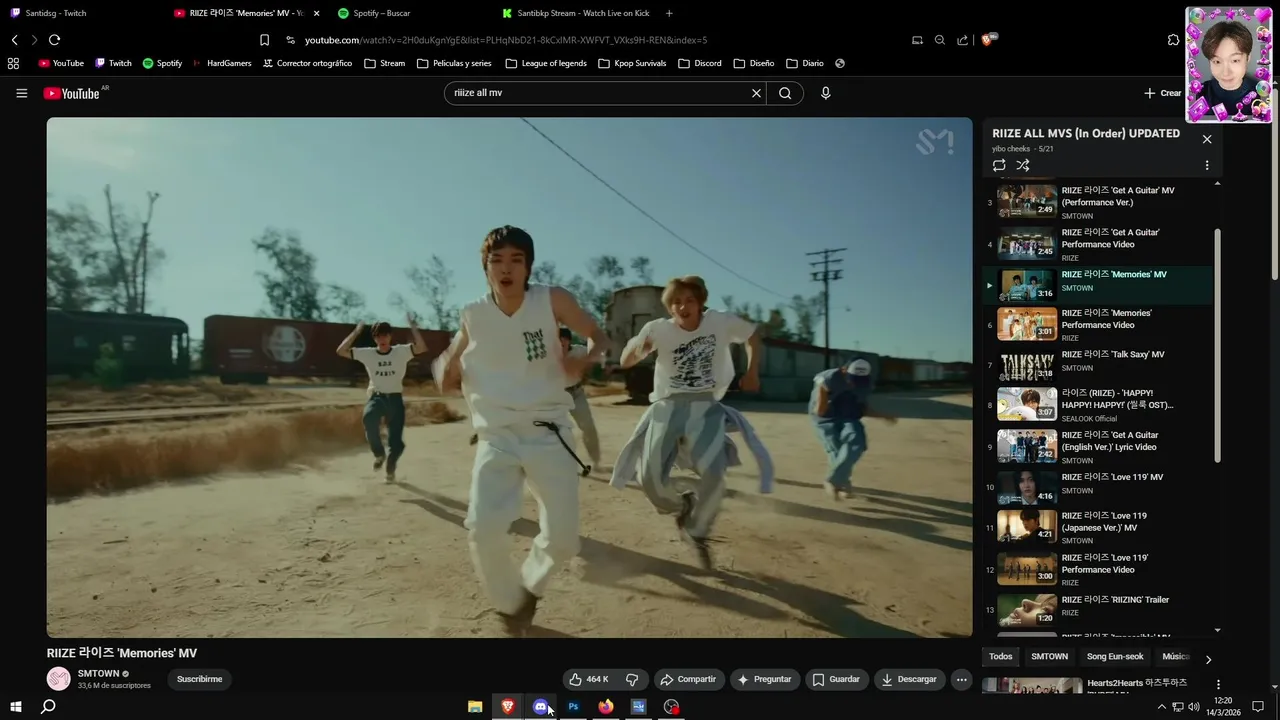Viewport: 1280px width, 720px height.
Task: Open the YouTube guide hamburger menu
Action: pyautogui.click(x=21, y=93)
